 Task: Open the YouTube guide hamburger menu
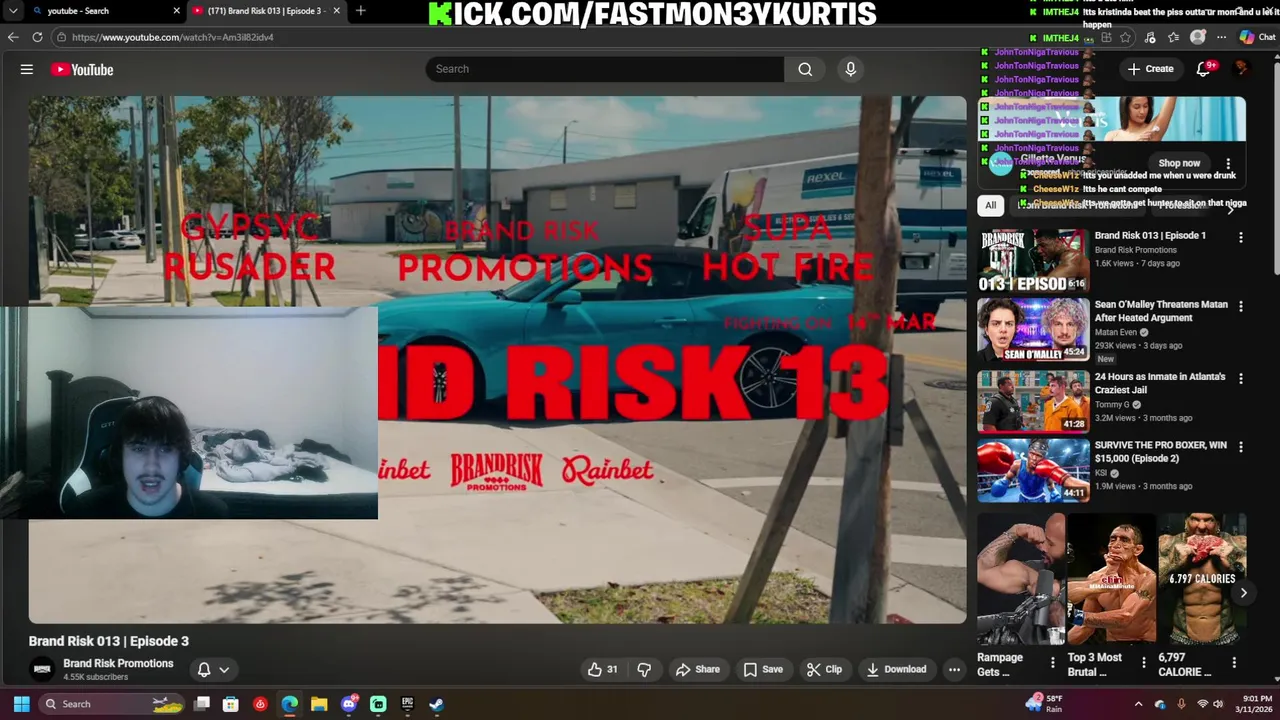pyautogui.click(x=27, y=69)
